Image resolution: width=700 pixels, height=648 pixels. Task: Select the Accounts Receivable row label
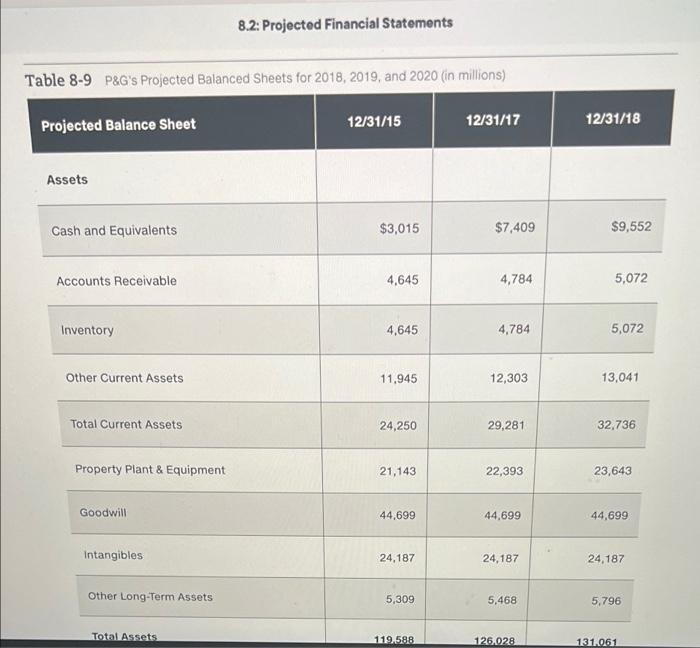pyautogui.click(x=116, y=281)
